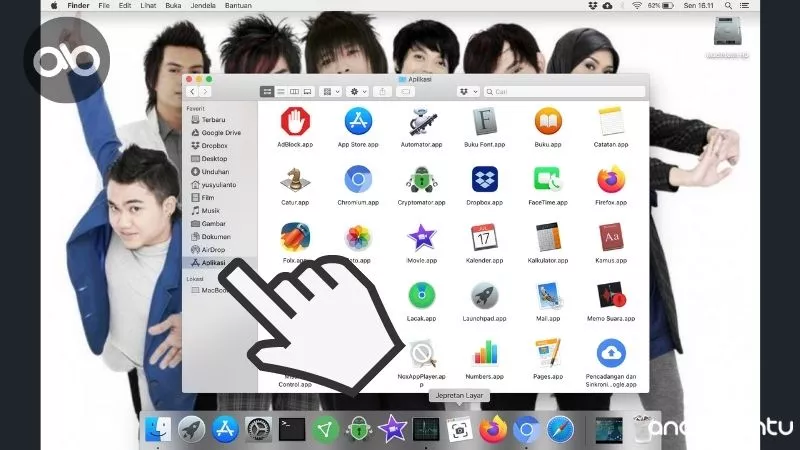Select Memo Suara.app icon
This screenshot has width=800, height=450.
pos(611,295)
